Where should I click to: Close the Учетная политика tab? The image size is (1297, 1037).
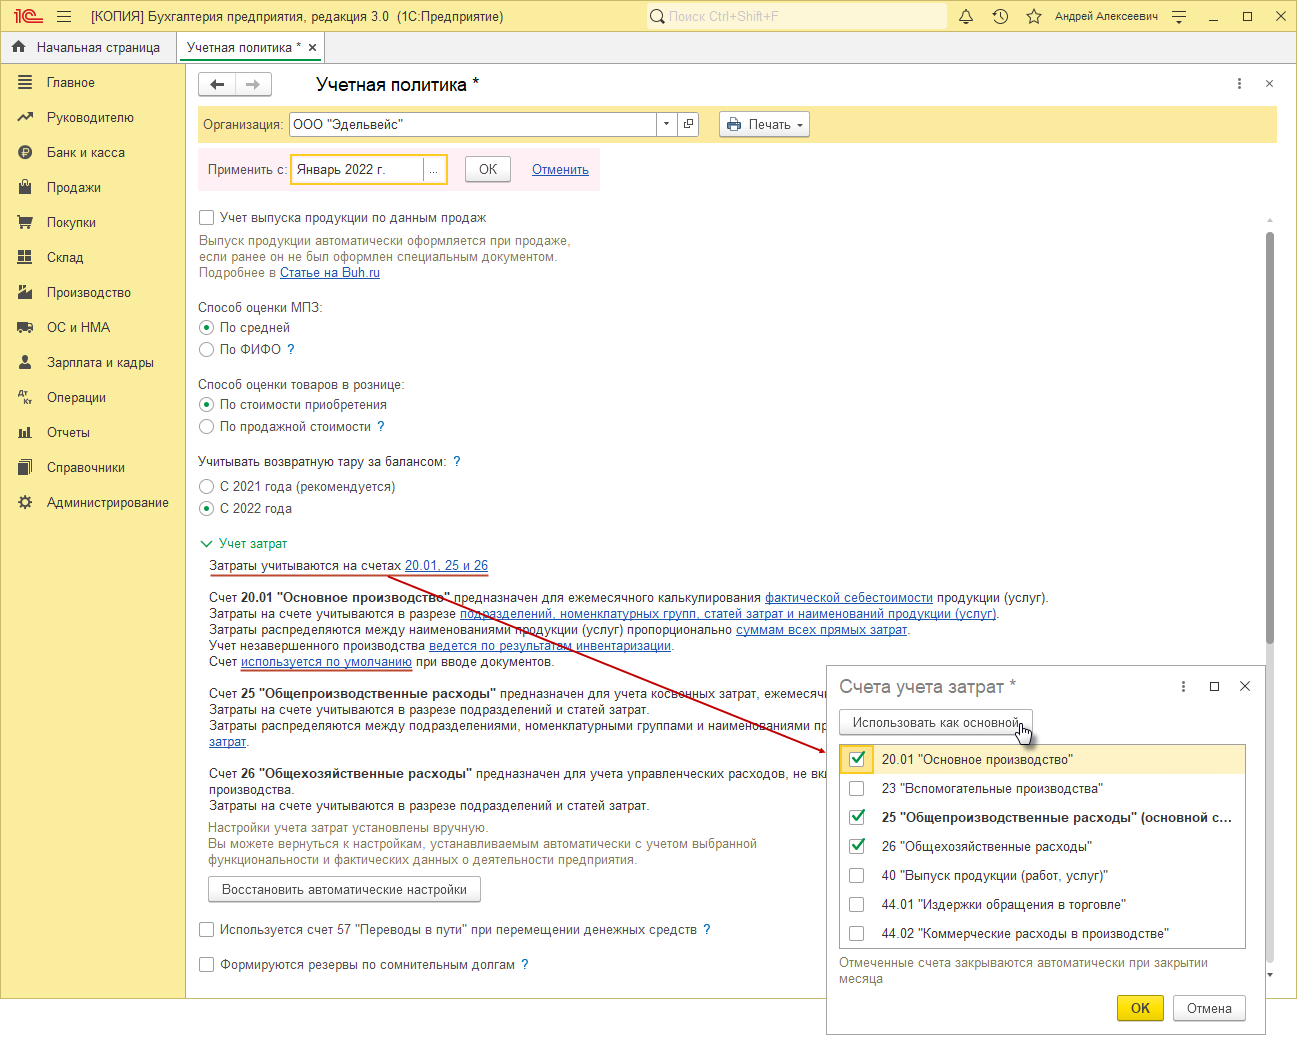313,47
